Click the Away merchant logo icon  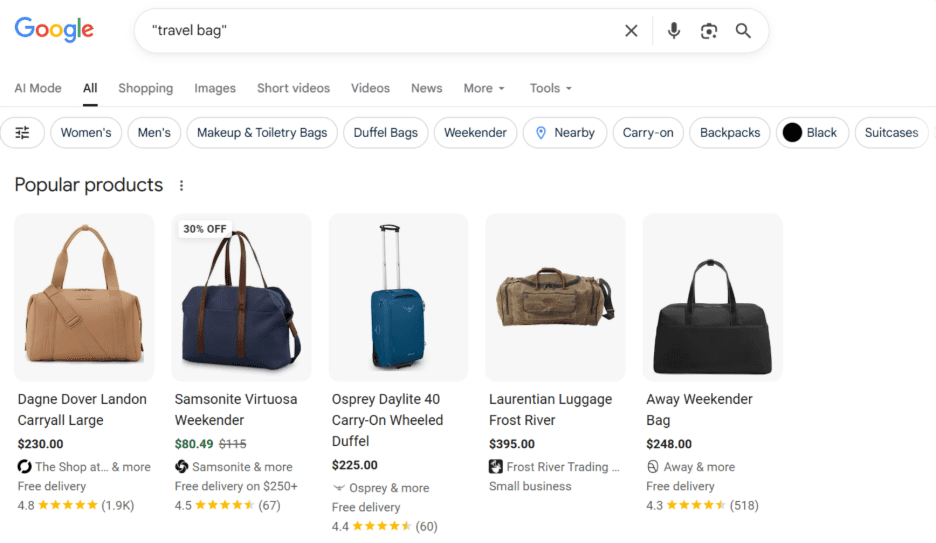click(652, 467)
